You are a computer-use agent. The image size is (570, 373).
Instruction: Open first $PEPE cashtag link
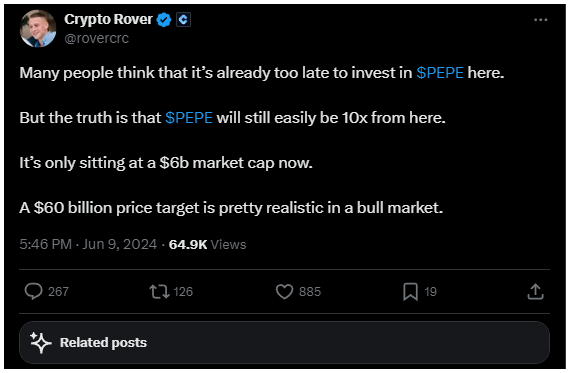click(440, 73)
